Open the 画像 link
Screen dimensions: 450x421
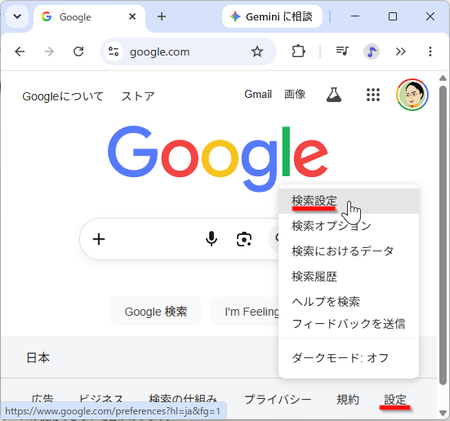point(295,94)
